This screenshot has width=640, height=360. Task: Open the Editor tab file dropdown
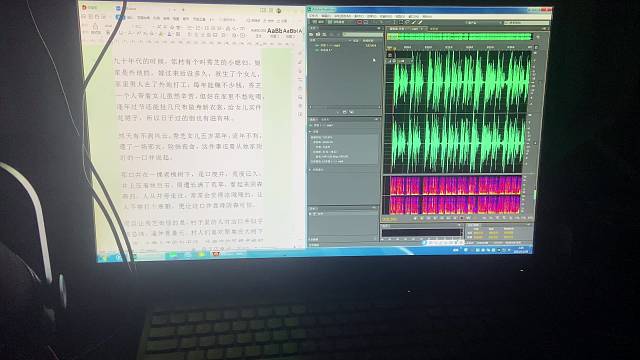point(422,29)
